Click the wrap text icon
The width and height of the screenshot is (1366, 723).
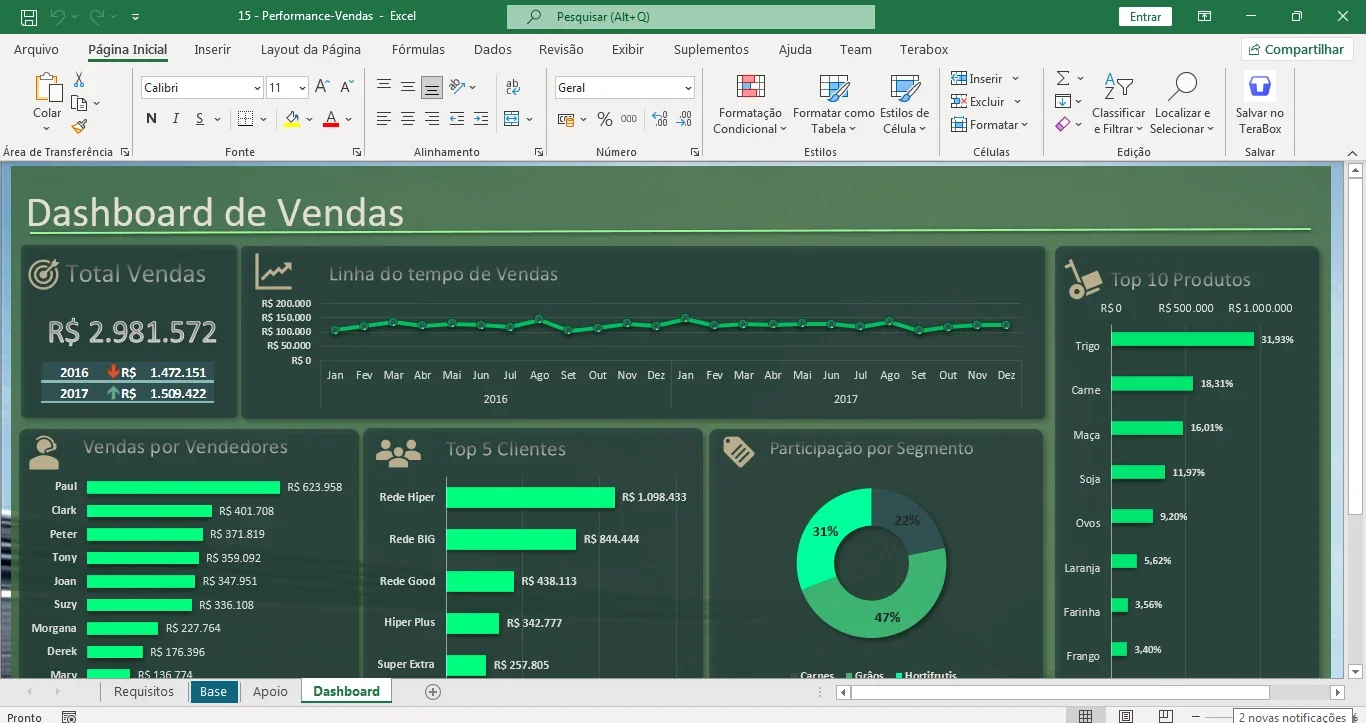513,88
